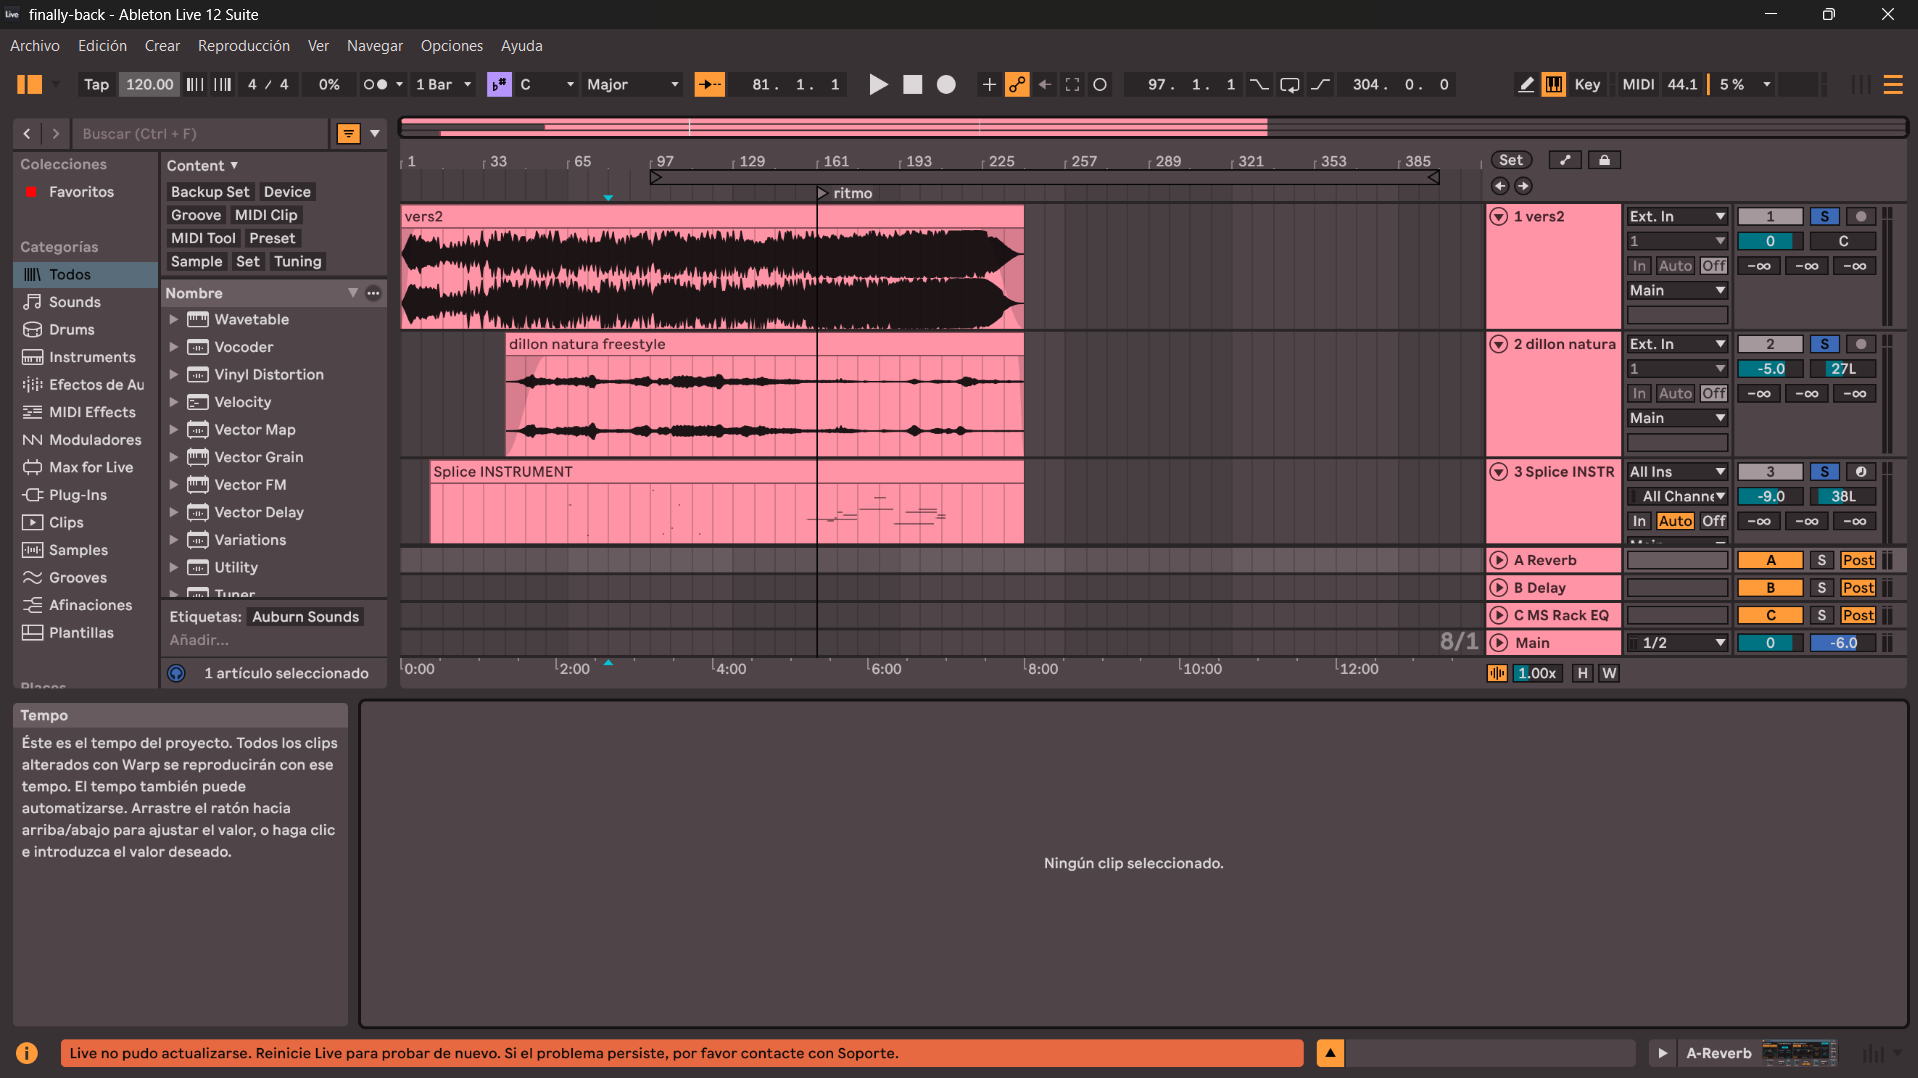Click the Play button in the transport
Image resolution: width=1918 pixels, height=1078 pixels.
click(878, 85)
